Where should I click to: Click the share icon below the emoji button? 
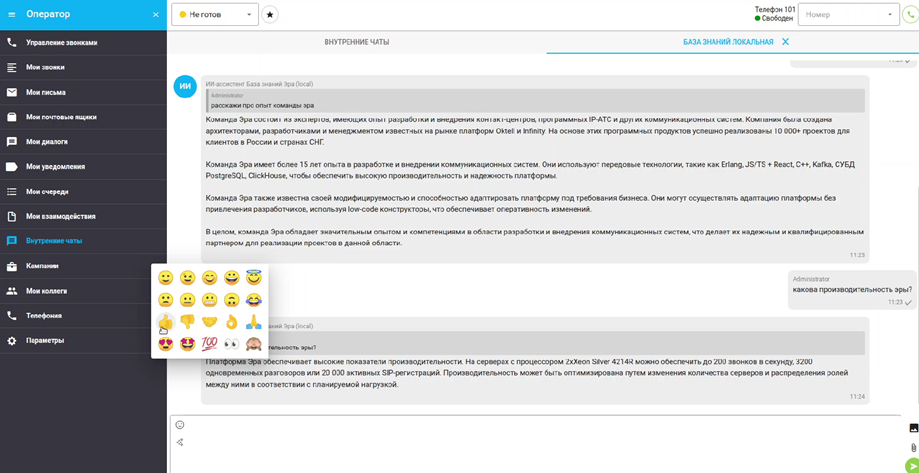(x=180, y=443)
